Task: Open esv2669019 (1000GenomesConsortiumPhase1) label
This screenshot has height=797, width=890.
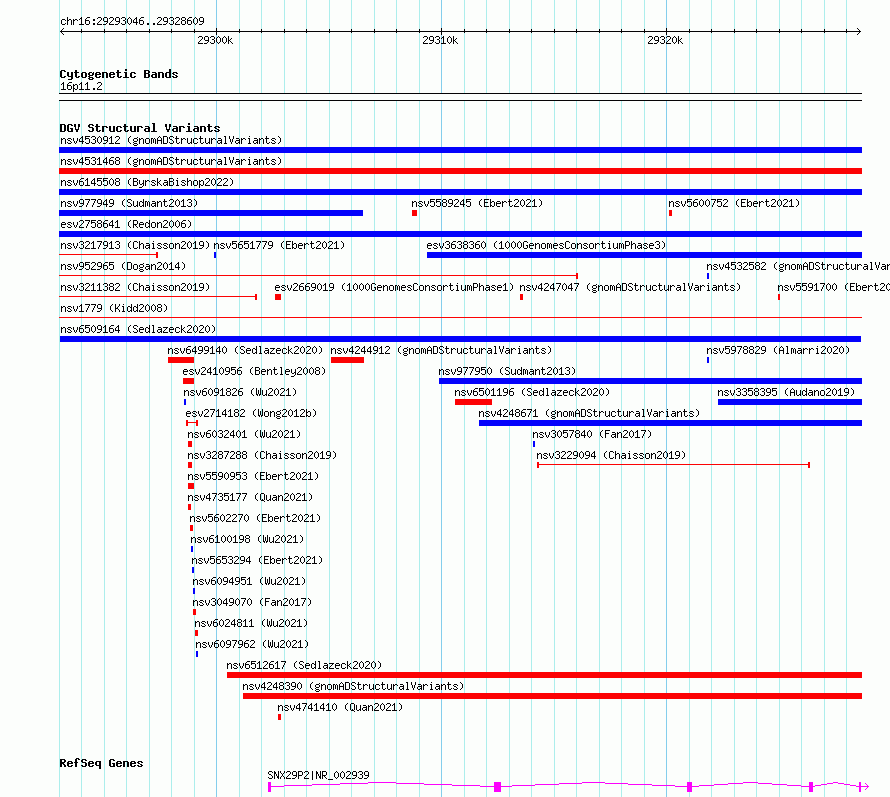Action: coord(394,287)
